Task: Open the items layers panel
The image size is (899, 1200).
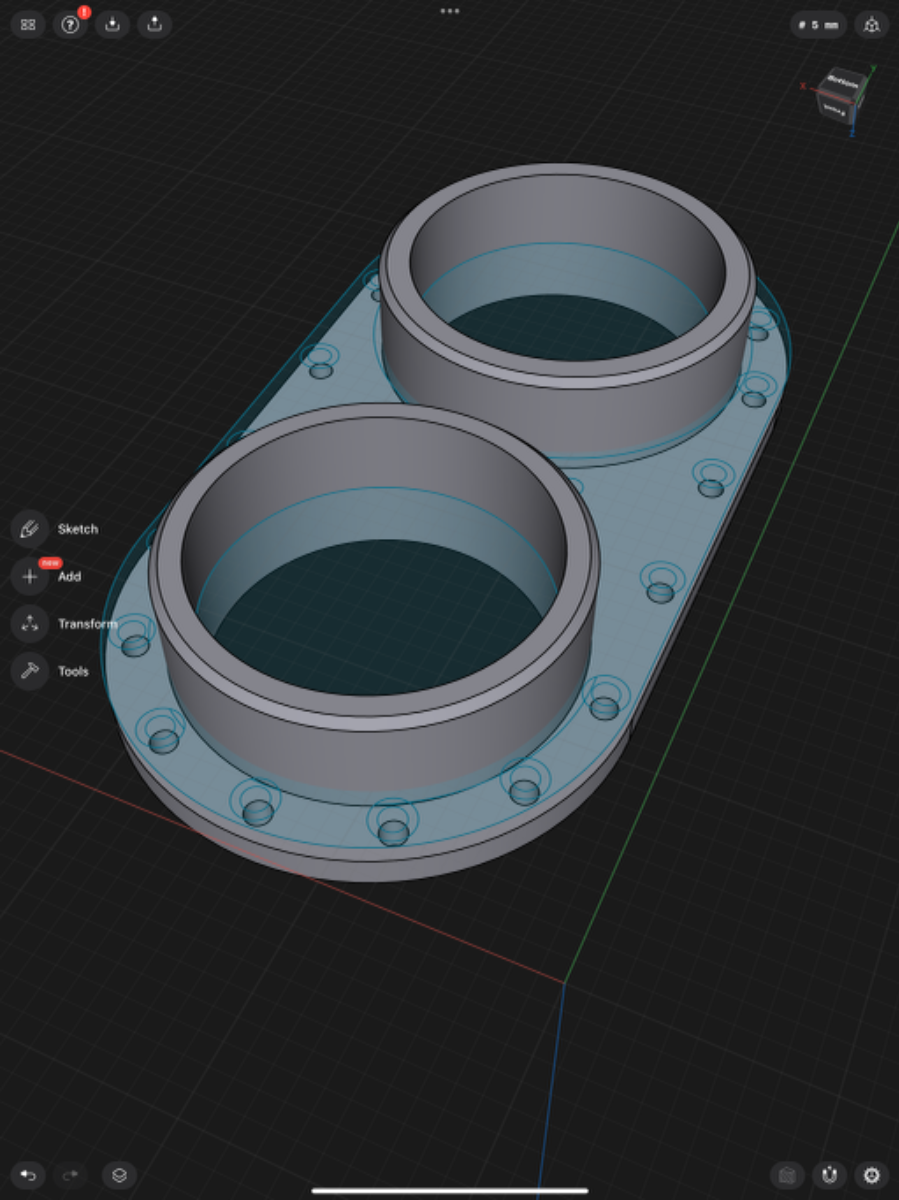Action: [119, 1175]
